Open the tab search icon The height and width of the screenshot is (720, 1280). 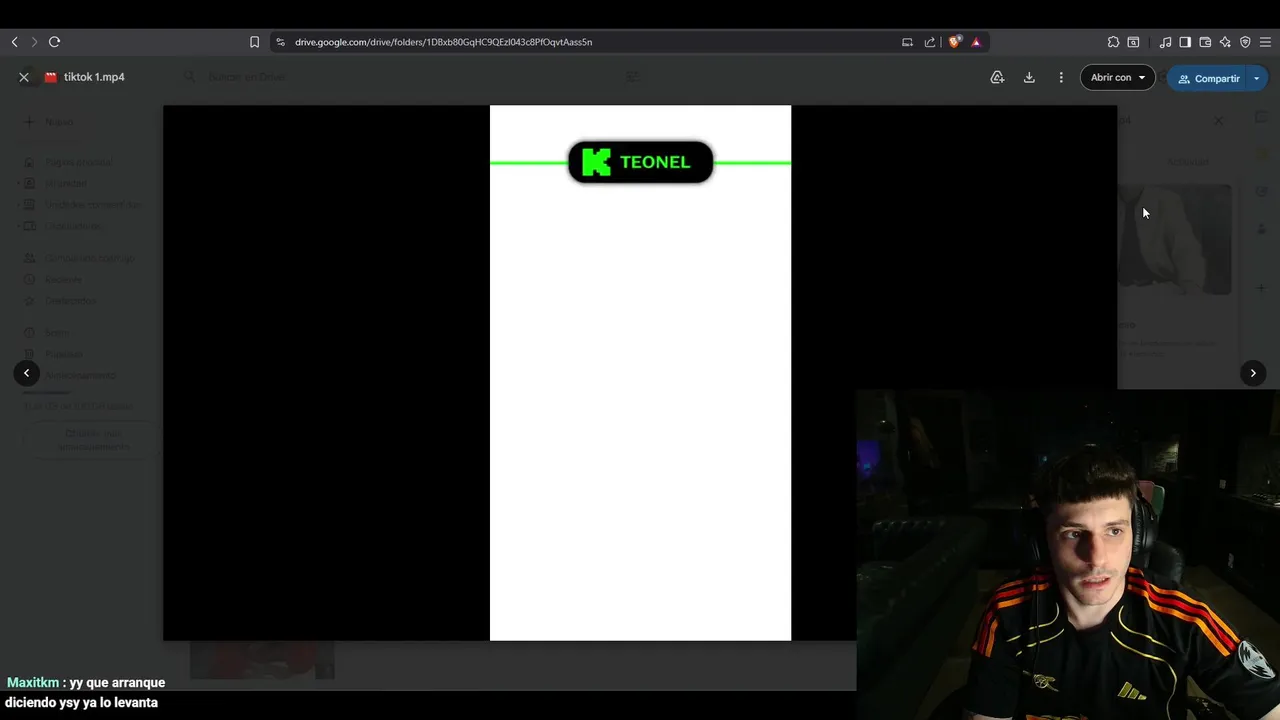point(1133,42)
